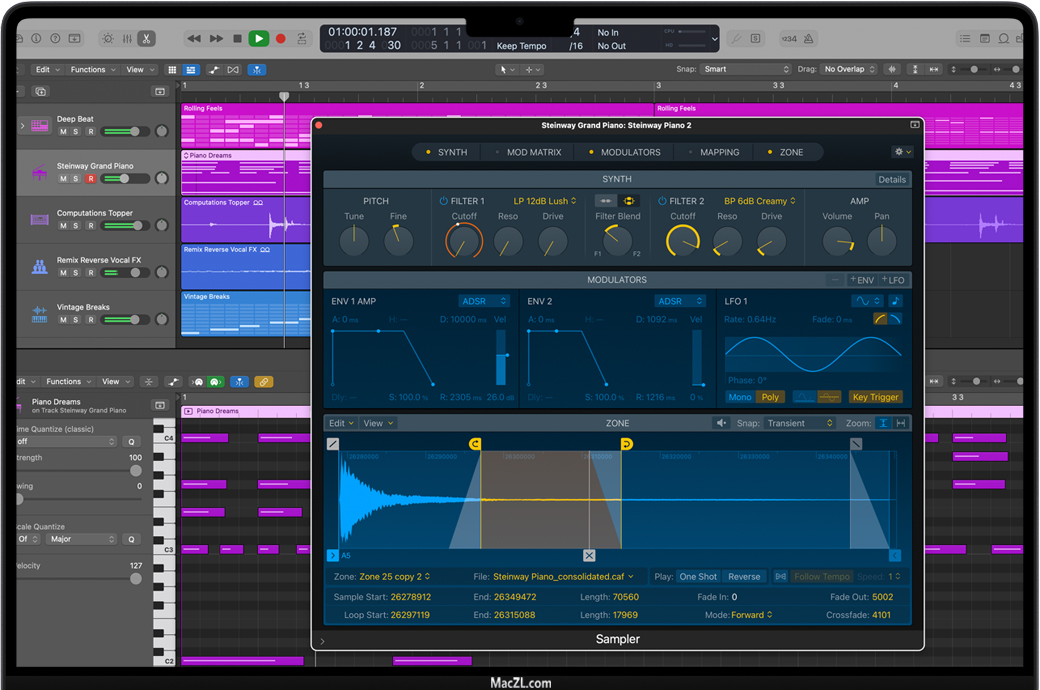The height and width of the screenshot is (690, 1040).
Task: Open the MAPPING tab
Action: [x=719, y=152]
